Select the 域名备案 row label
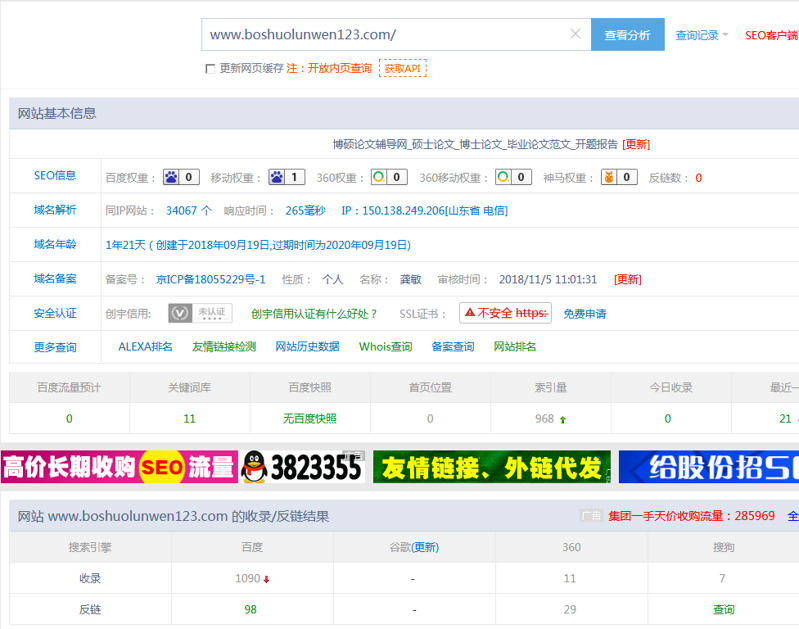This screenshot has width=799, height=629. click(55, 279)
